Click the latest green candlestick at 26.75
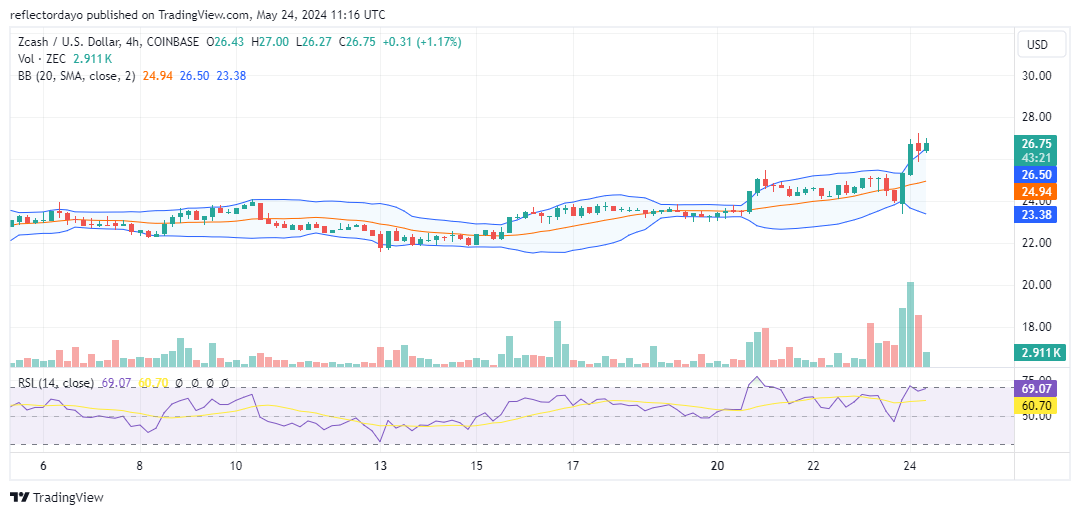The height and width of the screenshot is (515, 1080). (926, 146)
